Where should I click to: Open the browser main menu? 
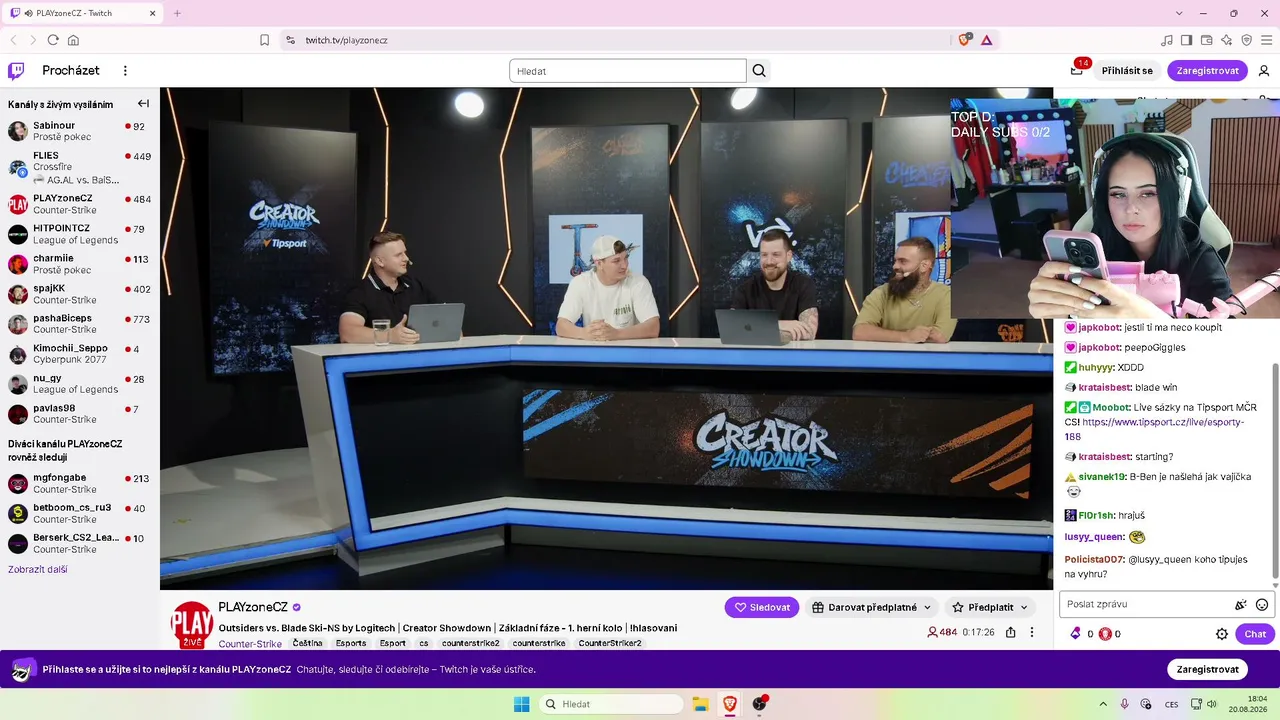[1266, 40]
